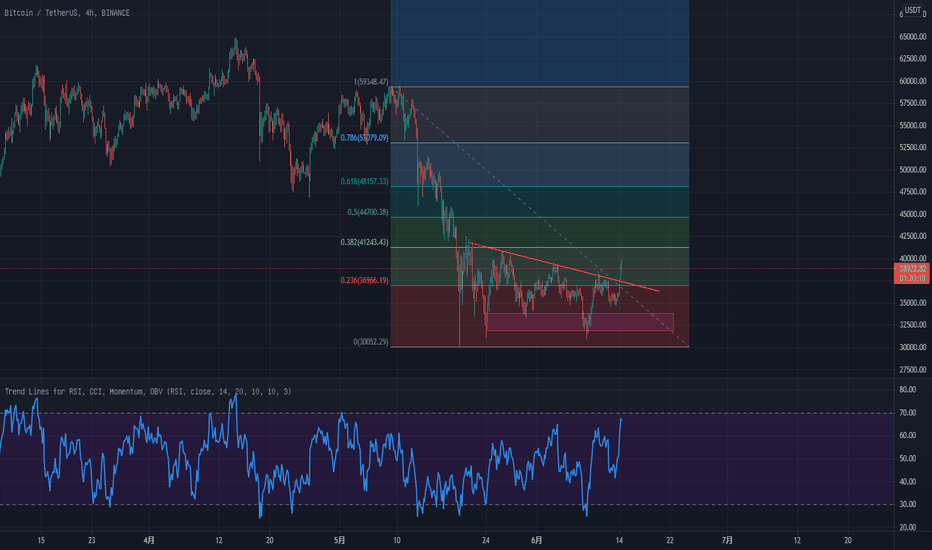The height and width of the screenshot is (550, 932).
Task: Click the 5月 label on the time axis
Action: [x=339, y=540]
